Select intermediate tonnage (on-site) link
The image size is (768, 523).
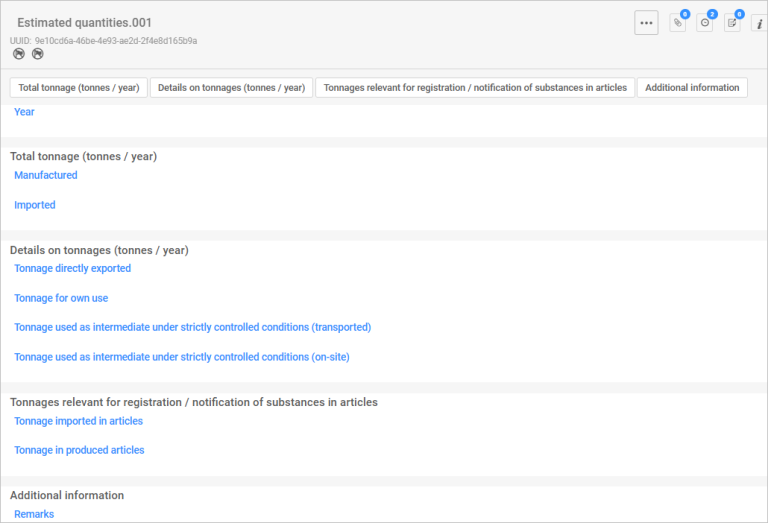tap(182, 357)
